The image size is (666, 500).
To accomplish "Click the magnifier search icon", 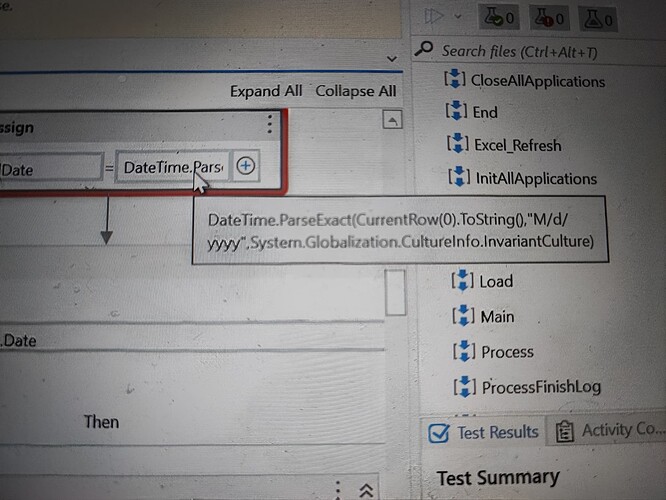I will tap(423, 48).
